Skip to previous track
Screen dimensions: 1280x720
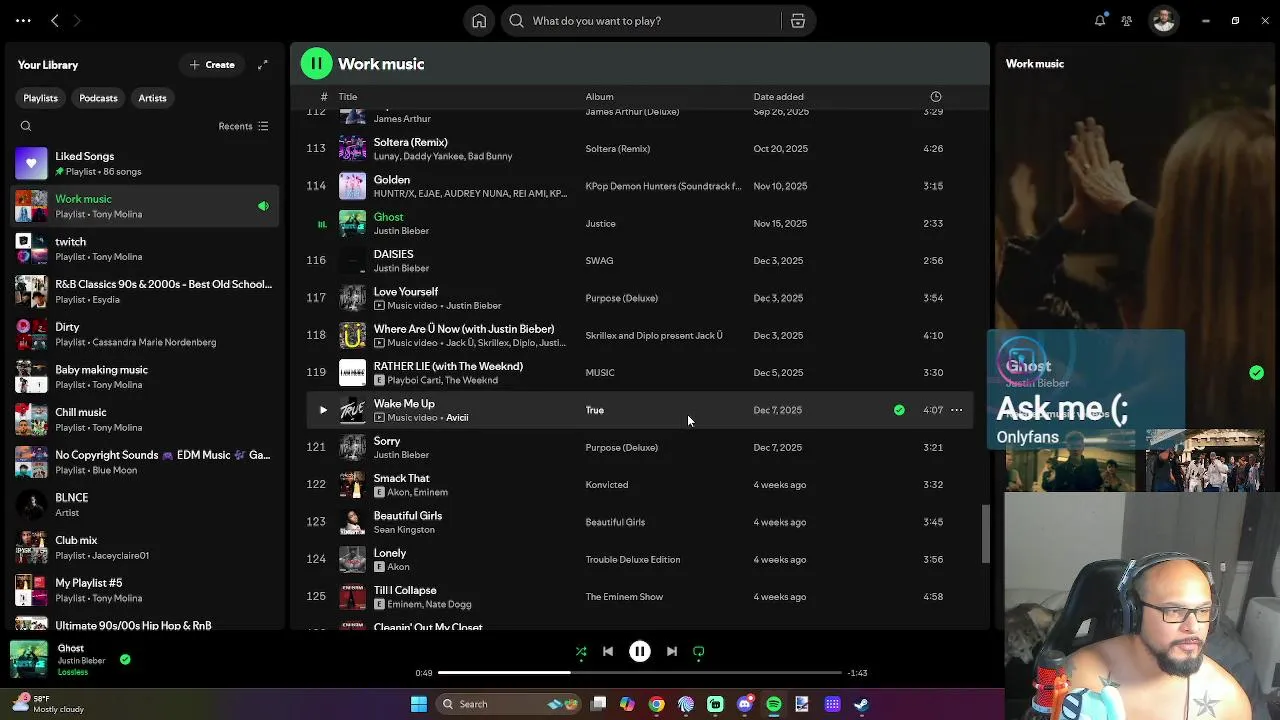coord(608,651)
